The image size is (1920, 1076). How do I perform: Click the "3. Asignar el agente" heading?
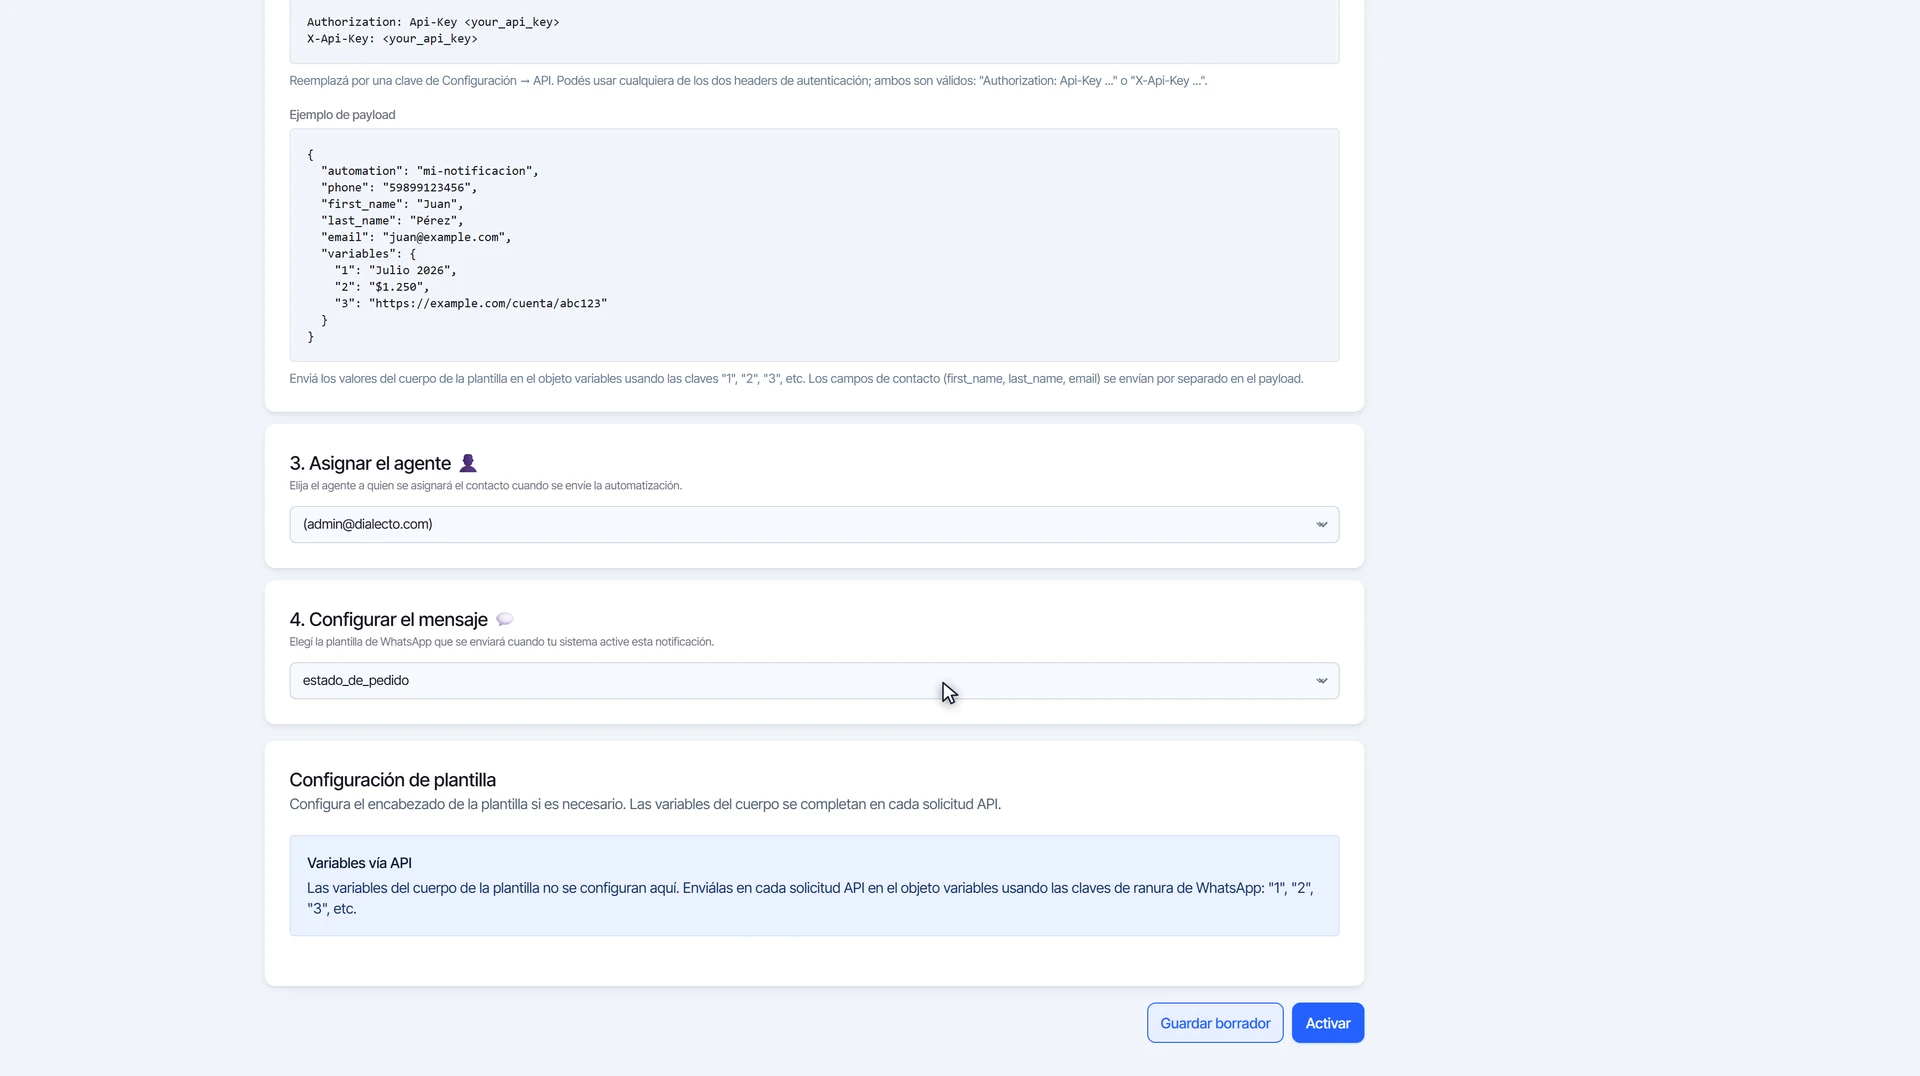pyautogui.click(x=370, y=463)
